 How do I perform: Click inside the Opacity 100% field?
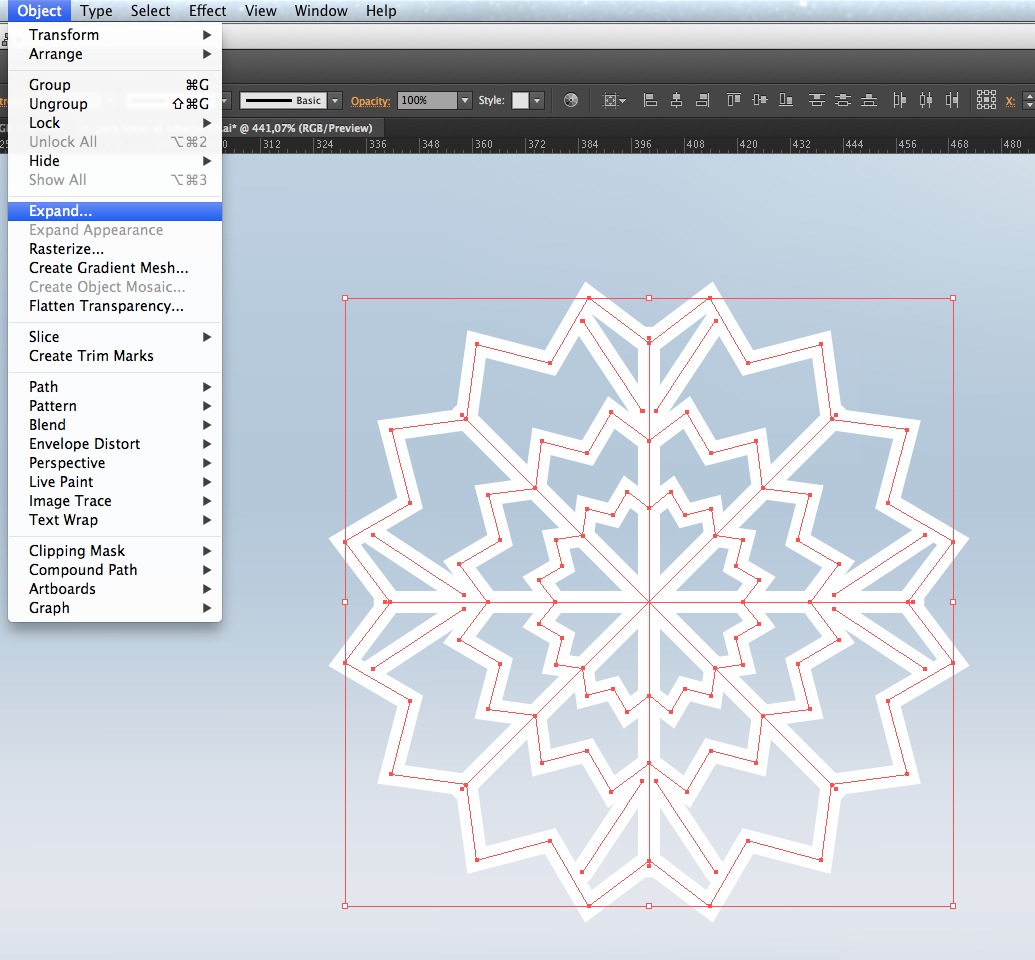pos(426,101)
